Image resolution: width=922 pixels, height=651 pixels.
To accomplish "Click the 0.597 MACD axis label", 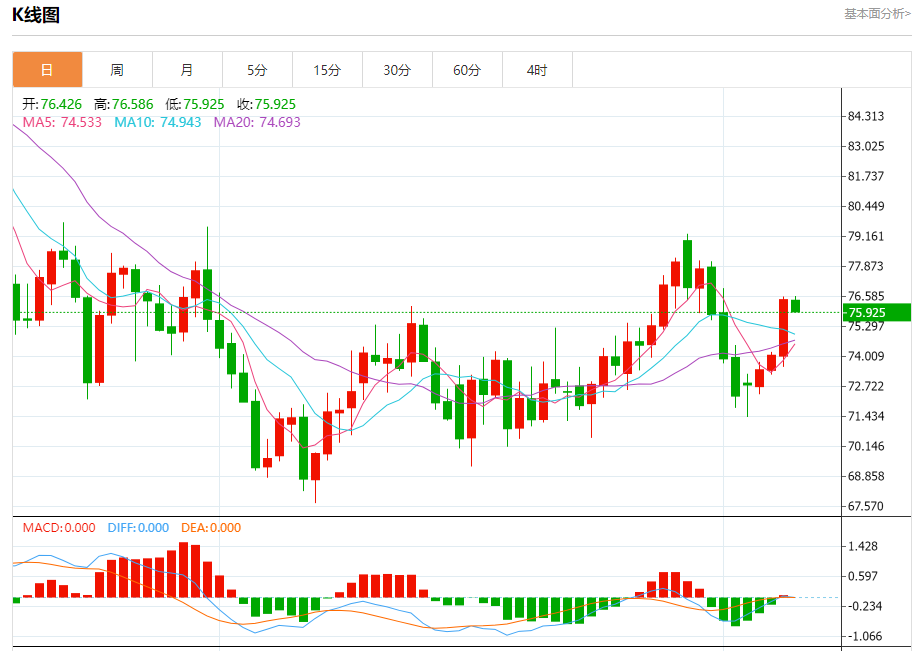I will pos(863,576).
